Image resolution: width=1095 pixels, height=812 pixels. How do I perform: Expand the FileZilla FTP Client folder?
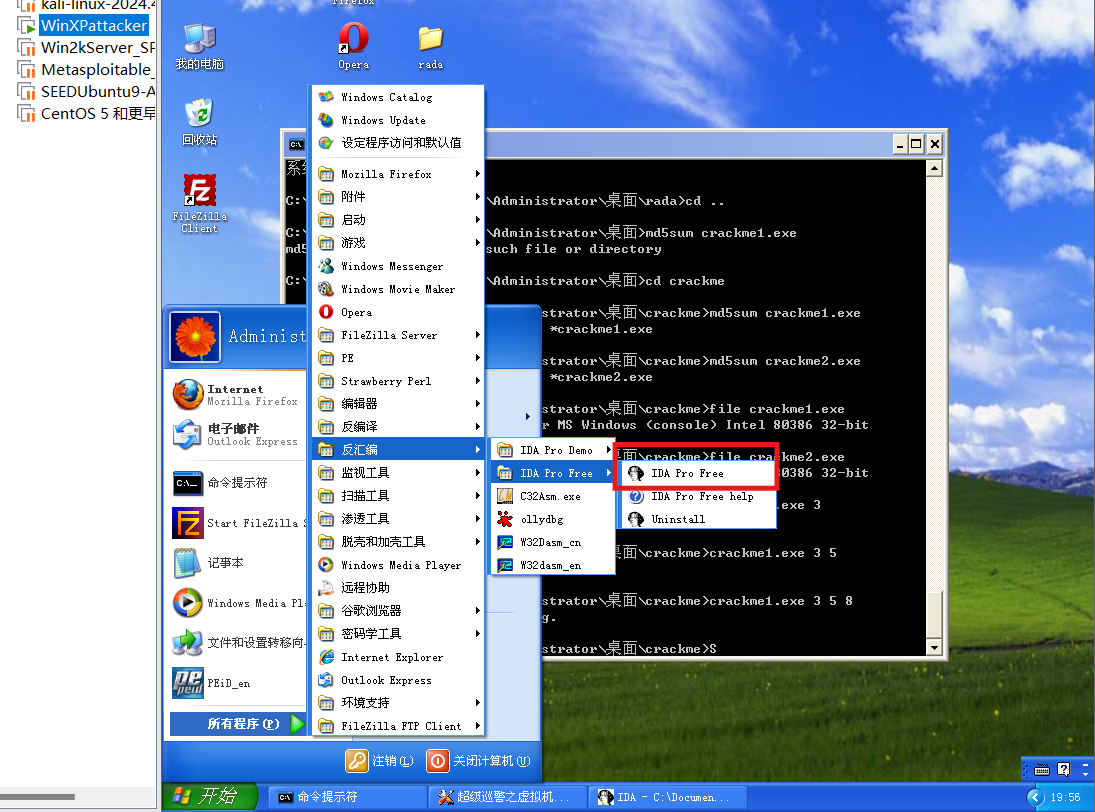[x=398, y=726]
